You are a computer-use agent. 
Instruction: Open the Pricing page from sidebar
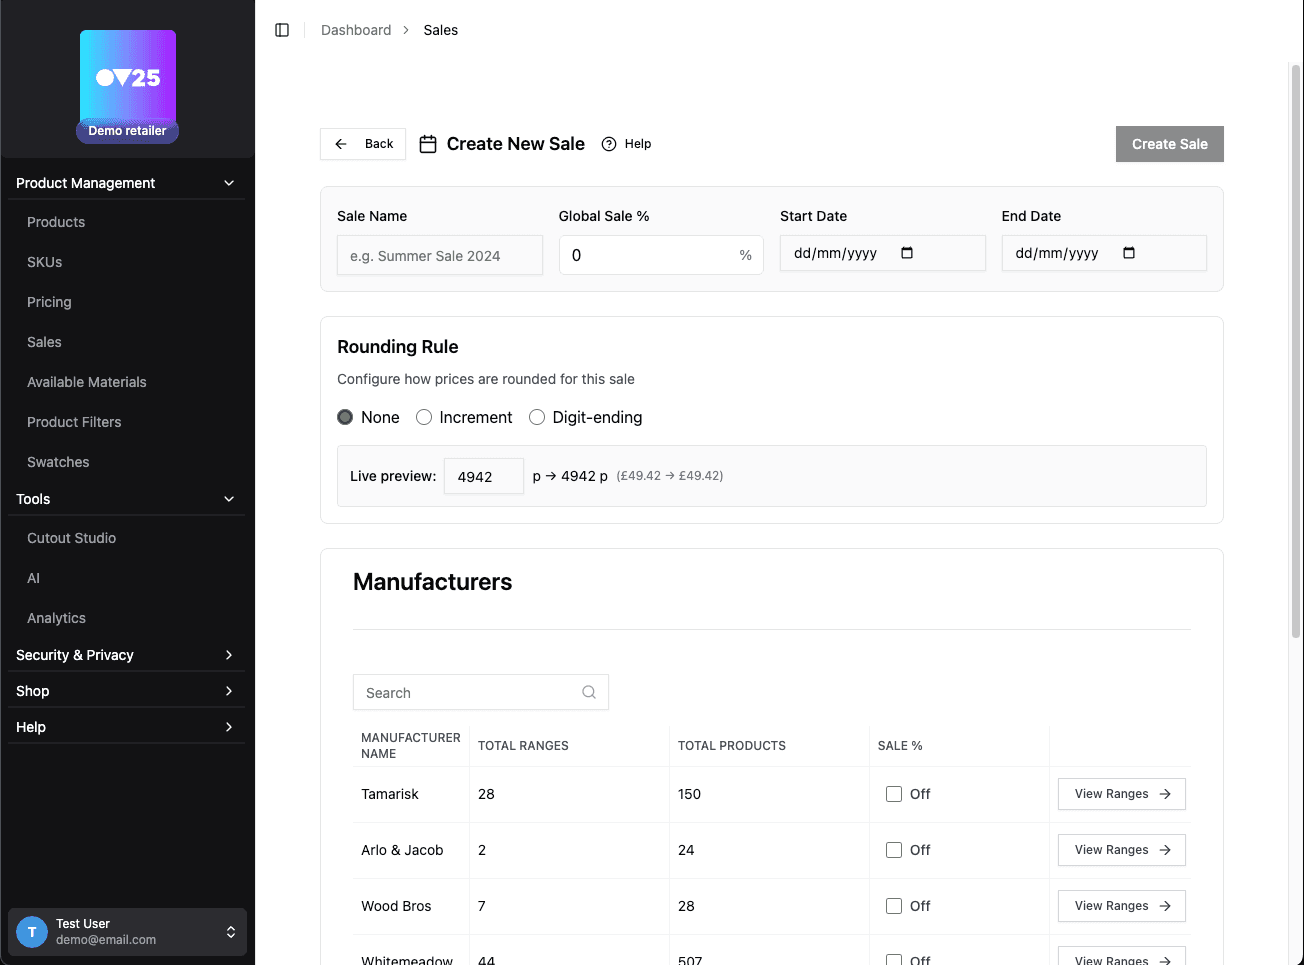coord(49,302)
